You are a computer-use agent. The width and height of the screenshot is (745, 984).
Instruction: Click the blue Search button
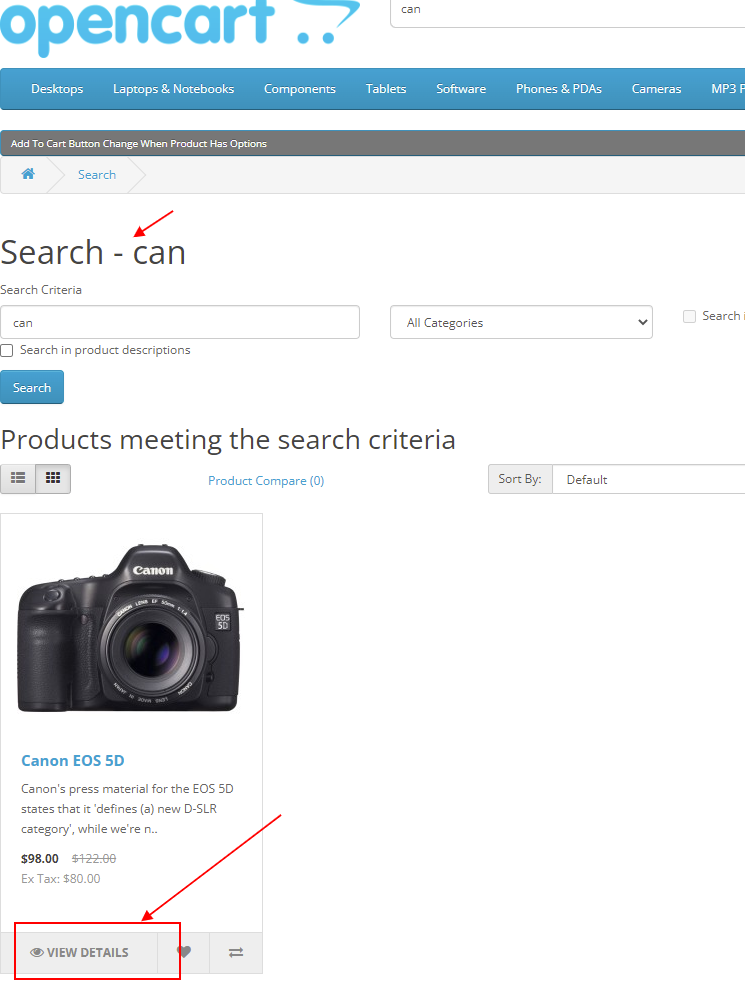pyautogui.click(x=32, y=387)
